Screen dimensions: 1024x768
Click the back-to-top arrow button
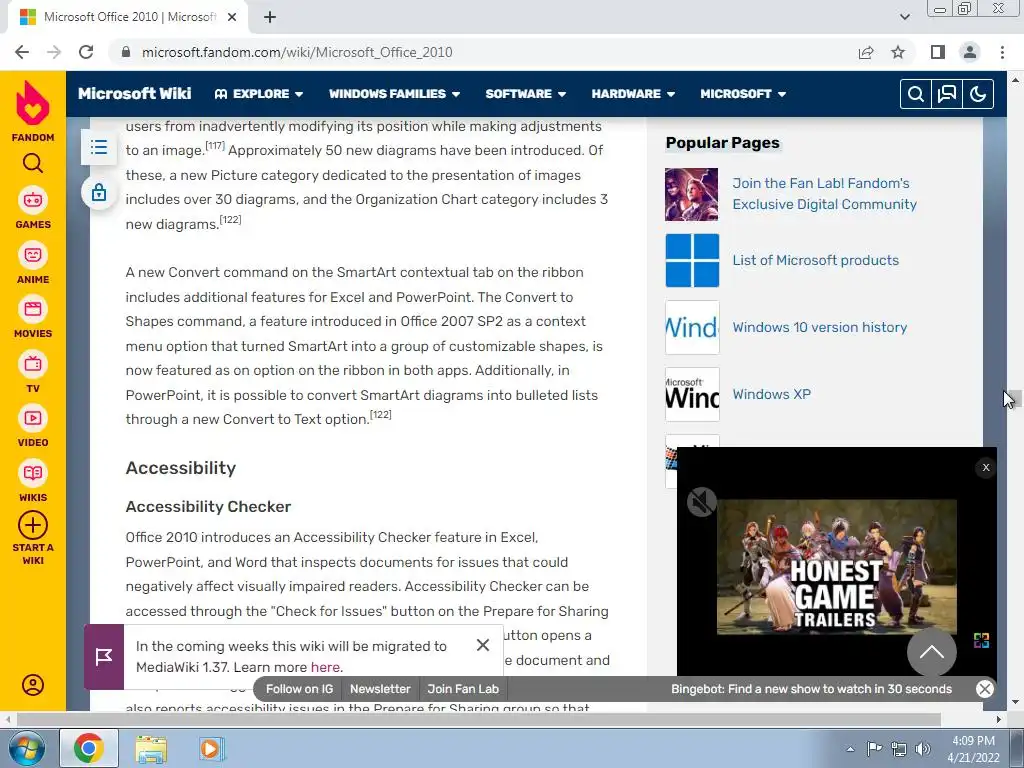[931, 652]
